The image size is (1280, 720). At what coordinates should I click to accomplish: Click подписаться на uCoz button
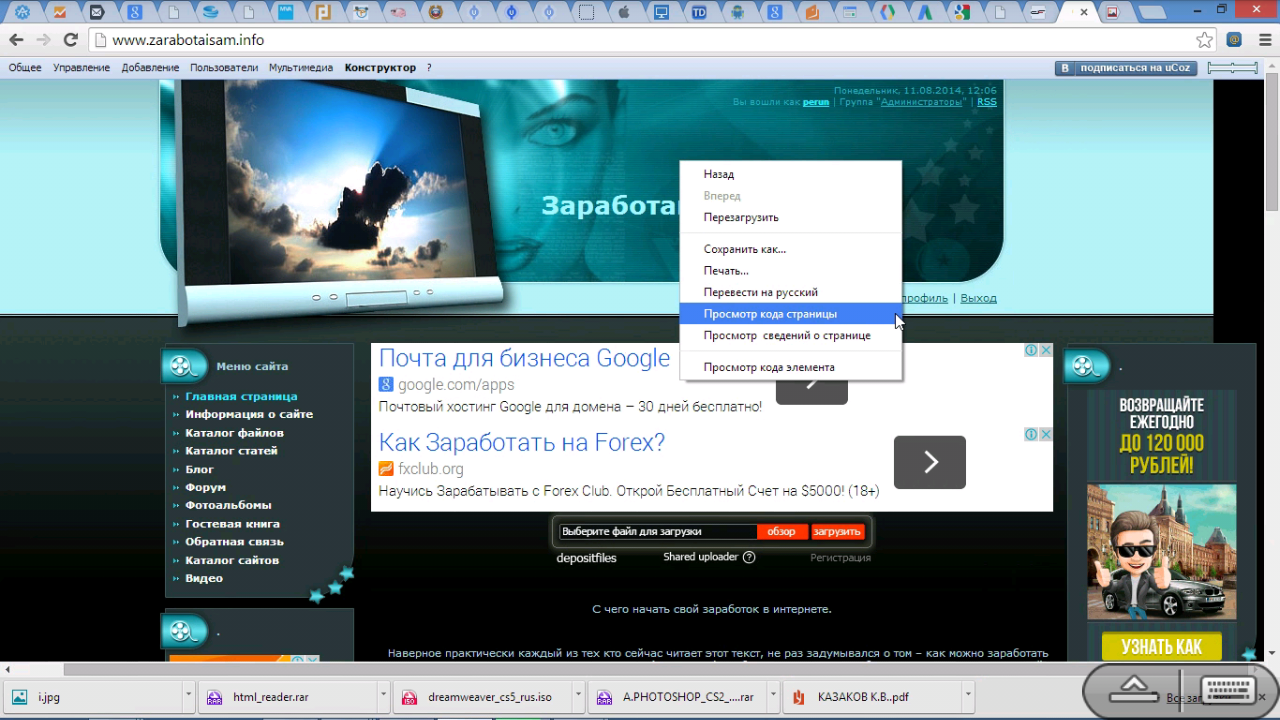[x=1126, y=68]
